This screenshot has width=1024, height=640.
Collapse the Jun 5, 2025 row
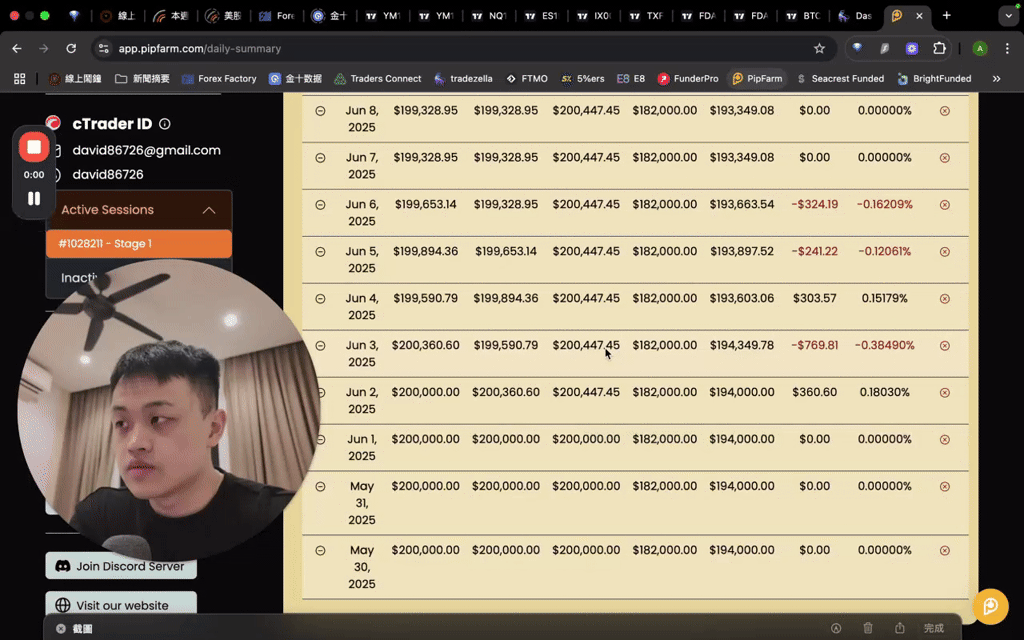[320, 252]
